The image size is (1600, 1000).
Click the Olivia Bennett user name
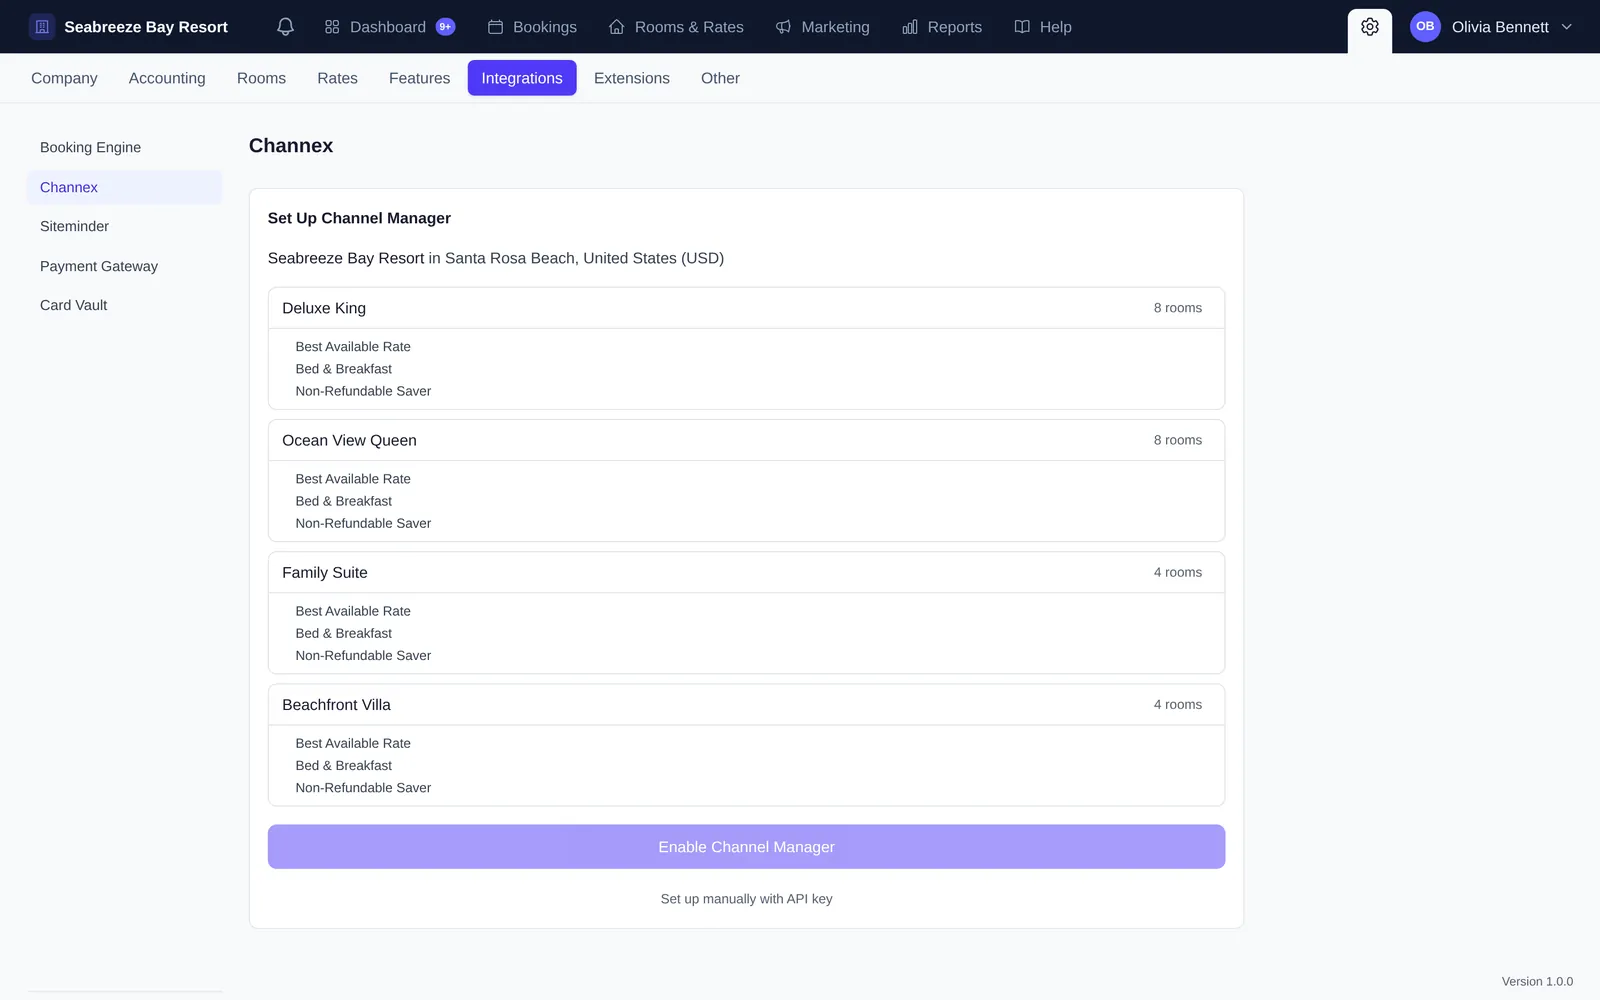coord(1500,27)
